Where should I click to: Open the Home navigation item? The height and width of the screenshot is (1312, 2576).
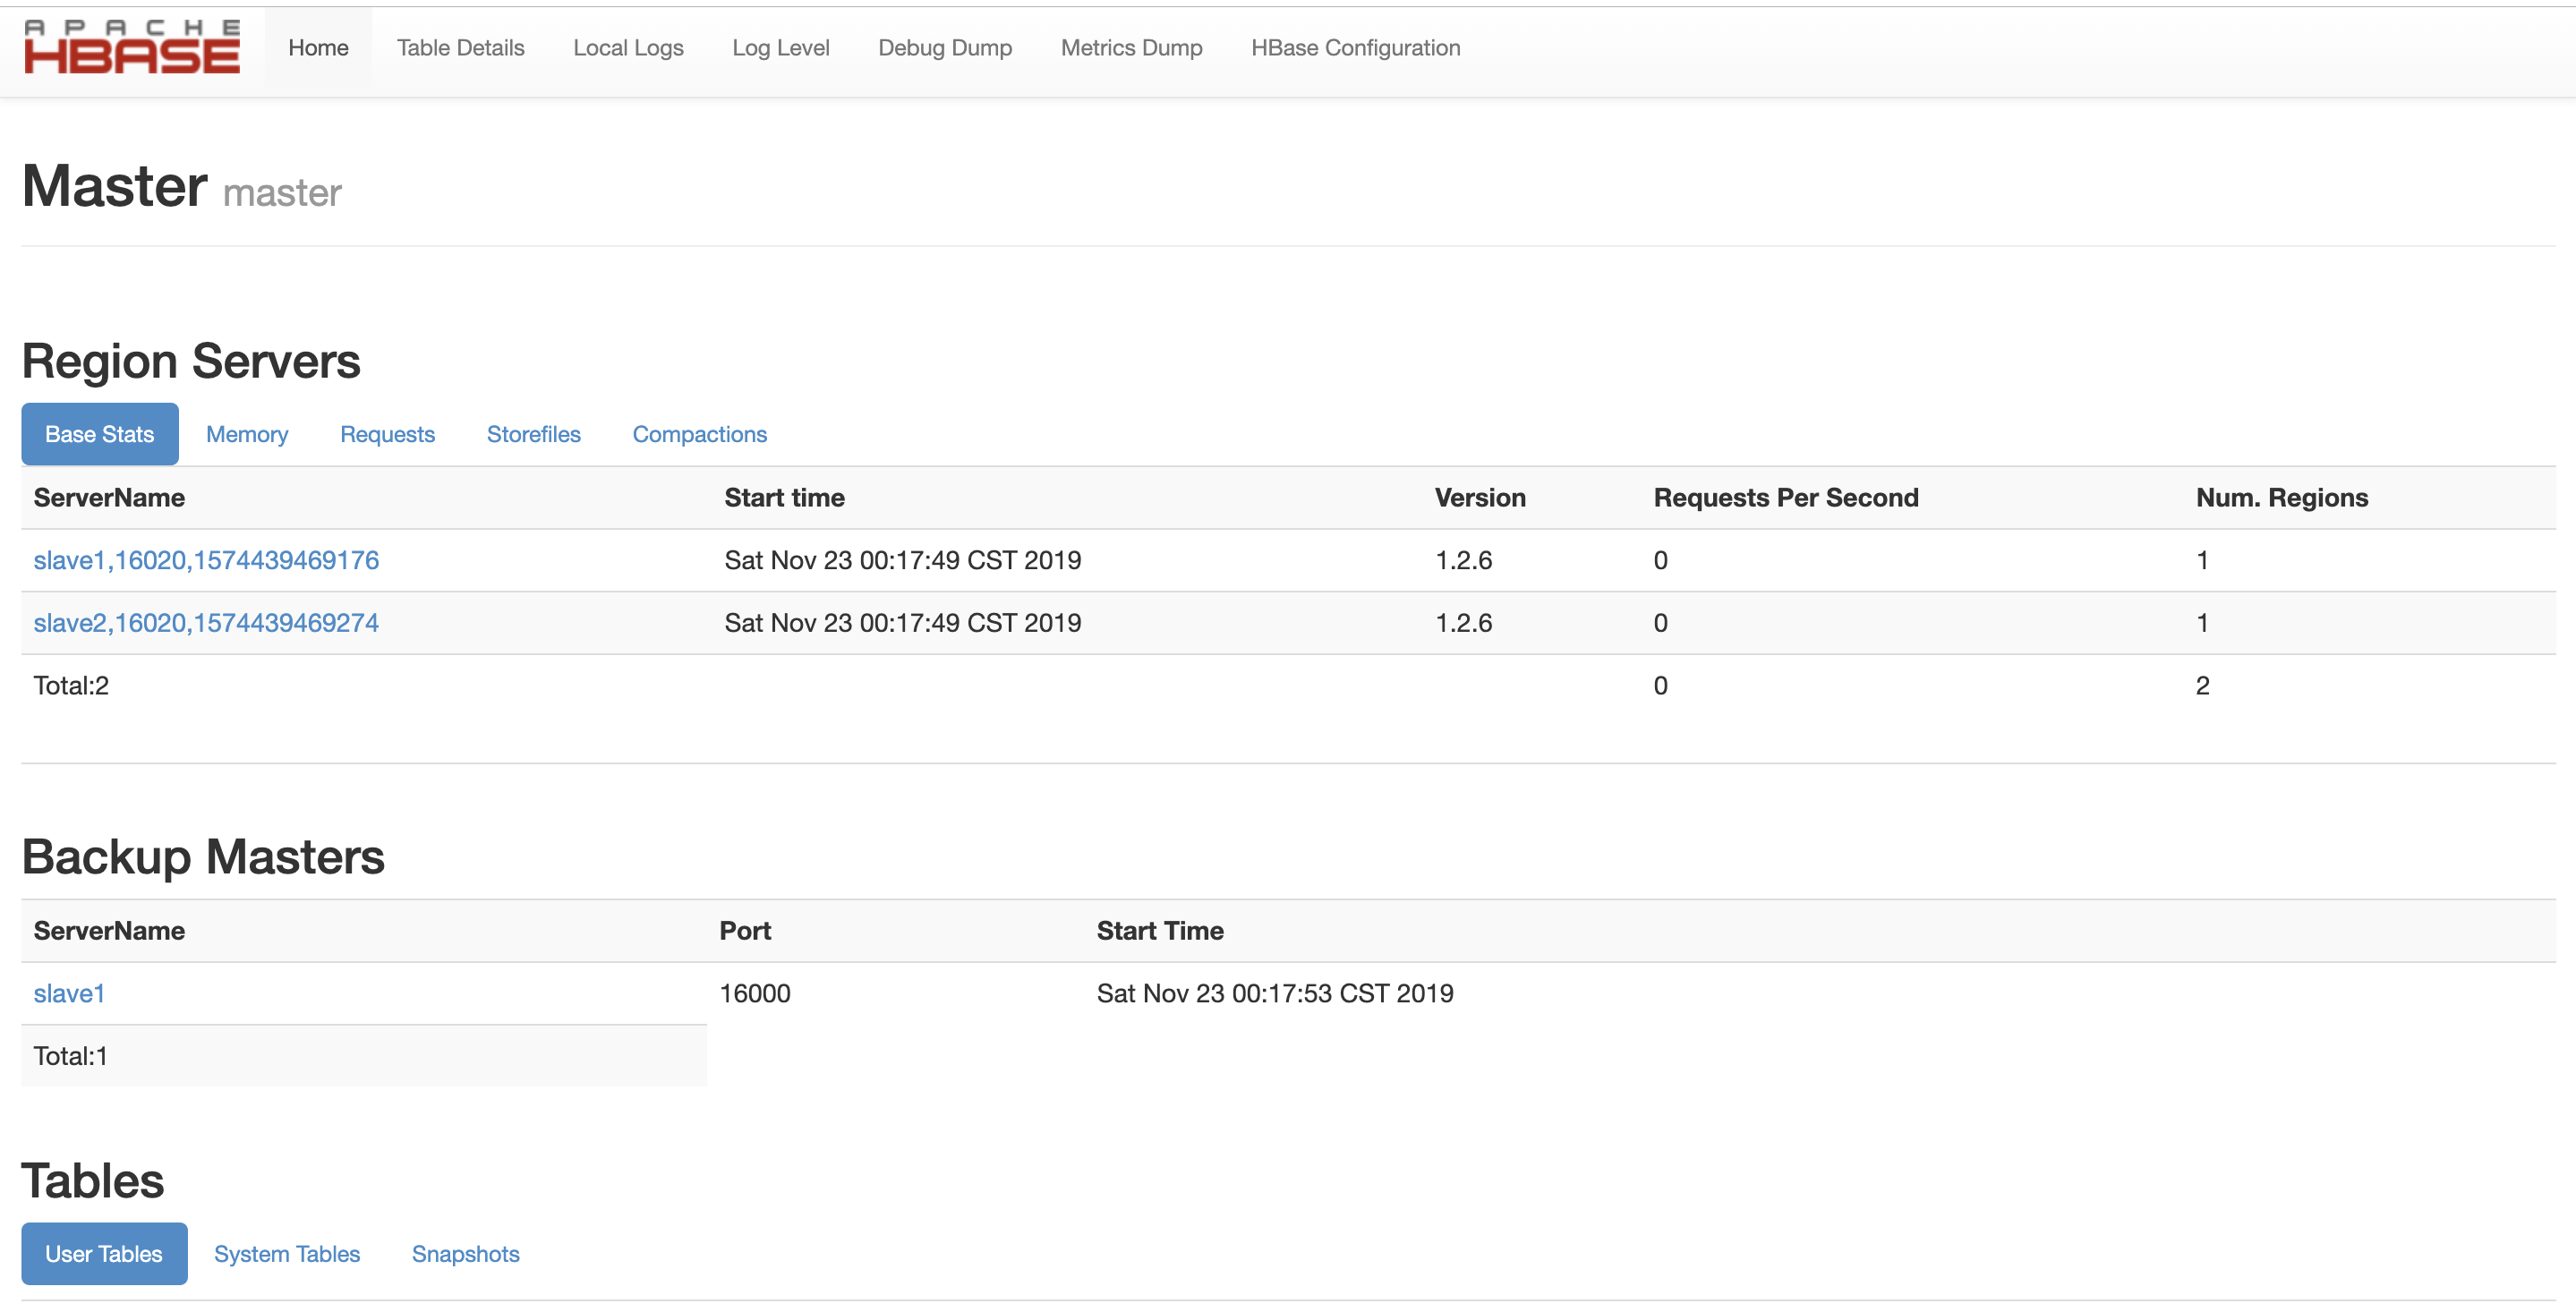click(x=318, y=48)
